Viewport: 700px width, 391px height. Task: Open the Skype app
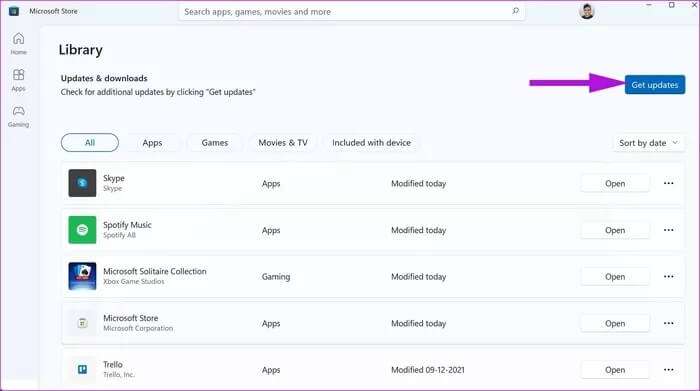(x=615, y=183)
